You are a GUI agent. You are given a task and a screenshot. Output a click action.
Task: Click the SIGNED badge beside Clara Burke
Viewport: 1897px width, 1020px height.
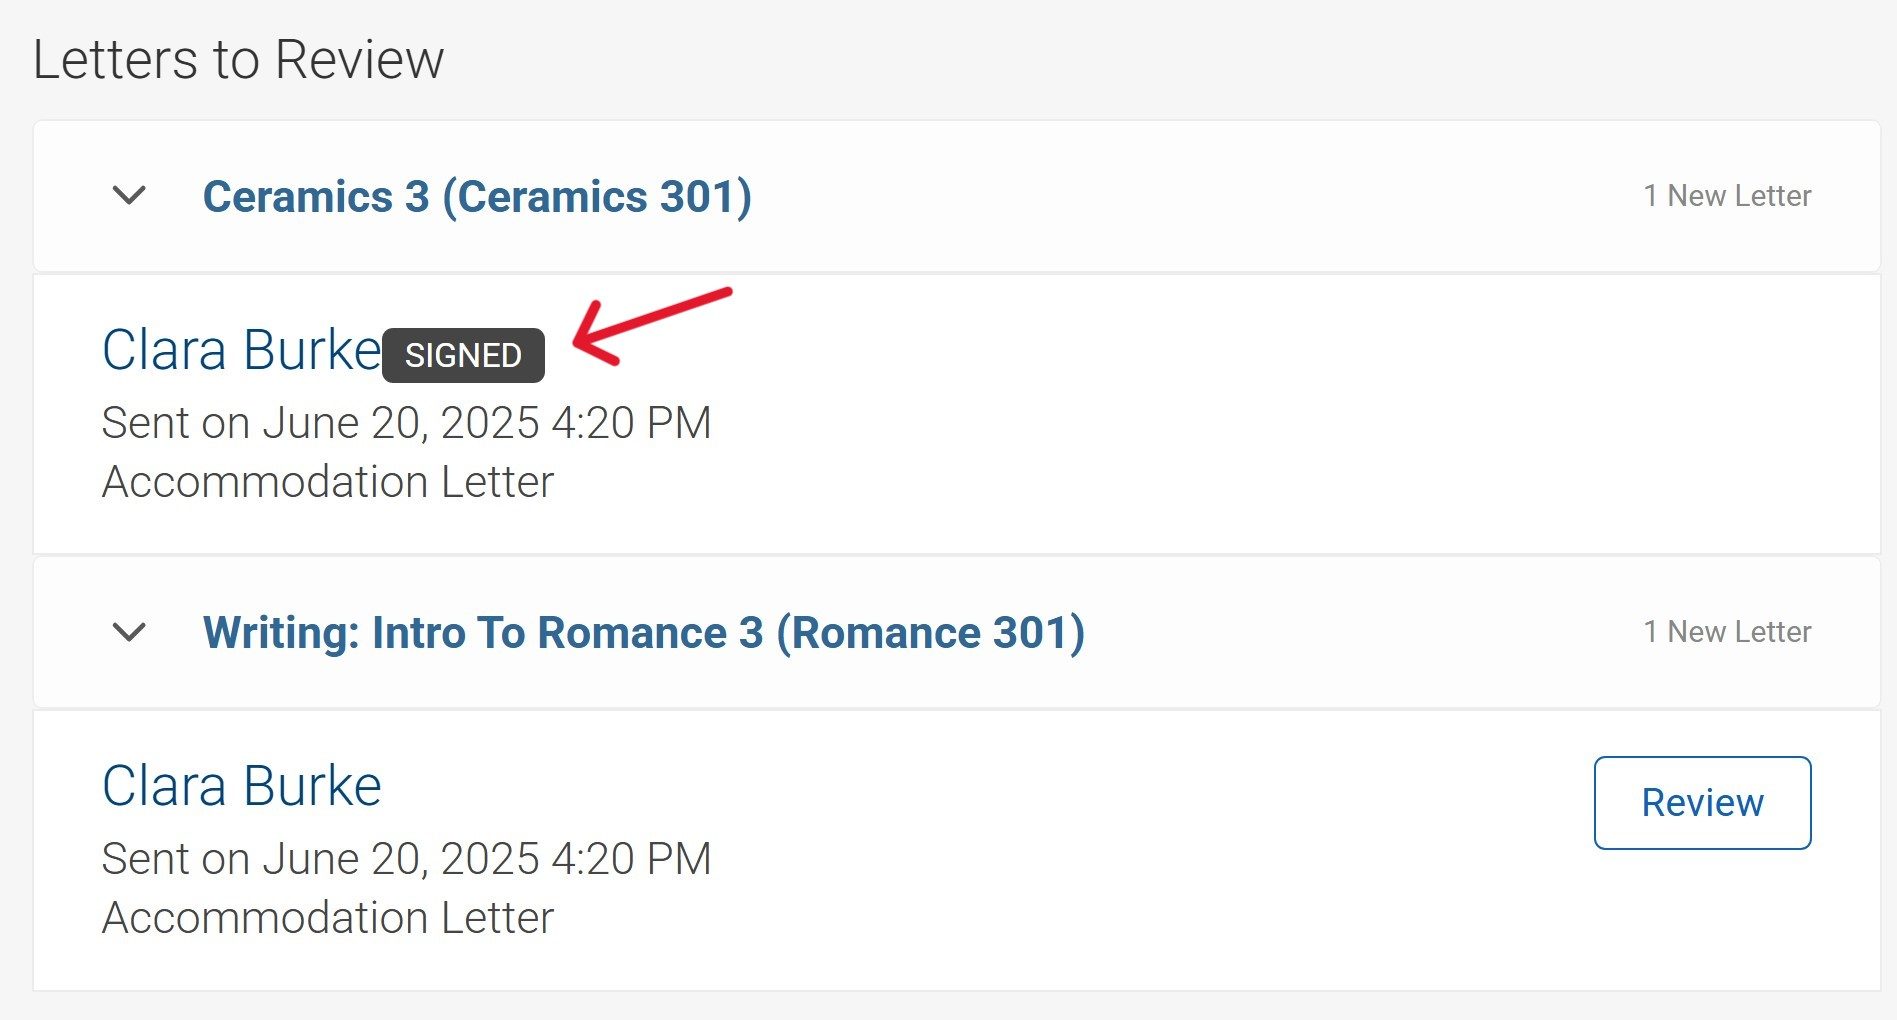pyautogui.click(x=463, y=355)
